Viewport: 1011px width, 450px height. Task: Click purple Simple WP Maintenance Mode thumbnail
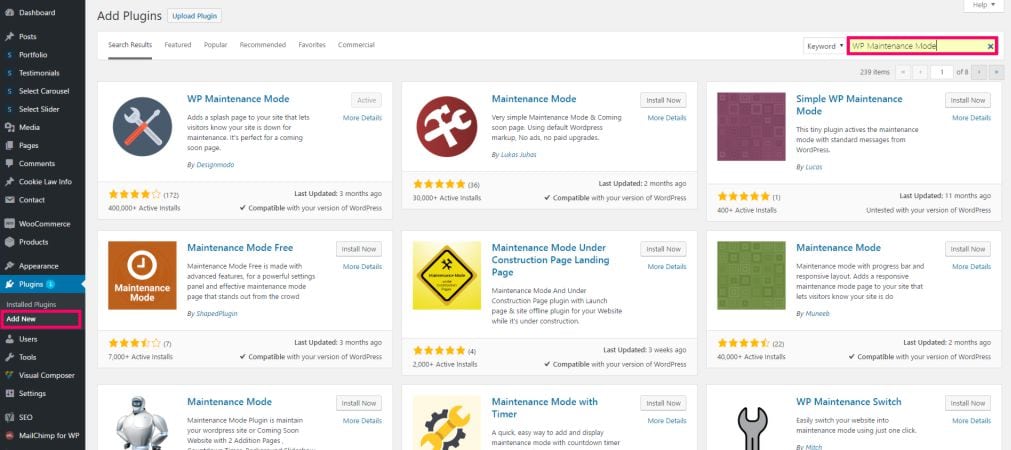(751, 126)
